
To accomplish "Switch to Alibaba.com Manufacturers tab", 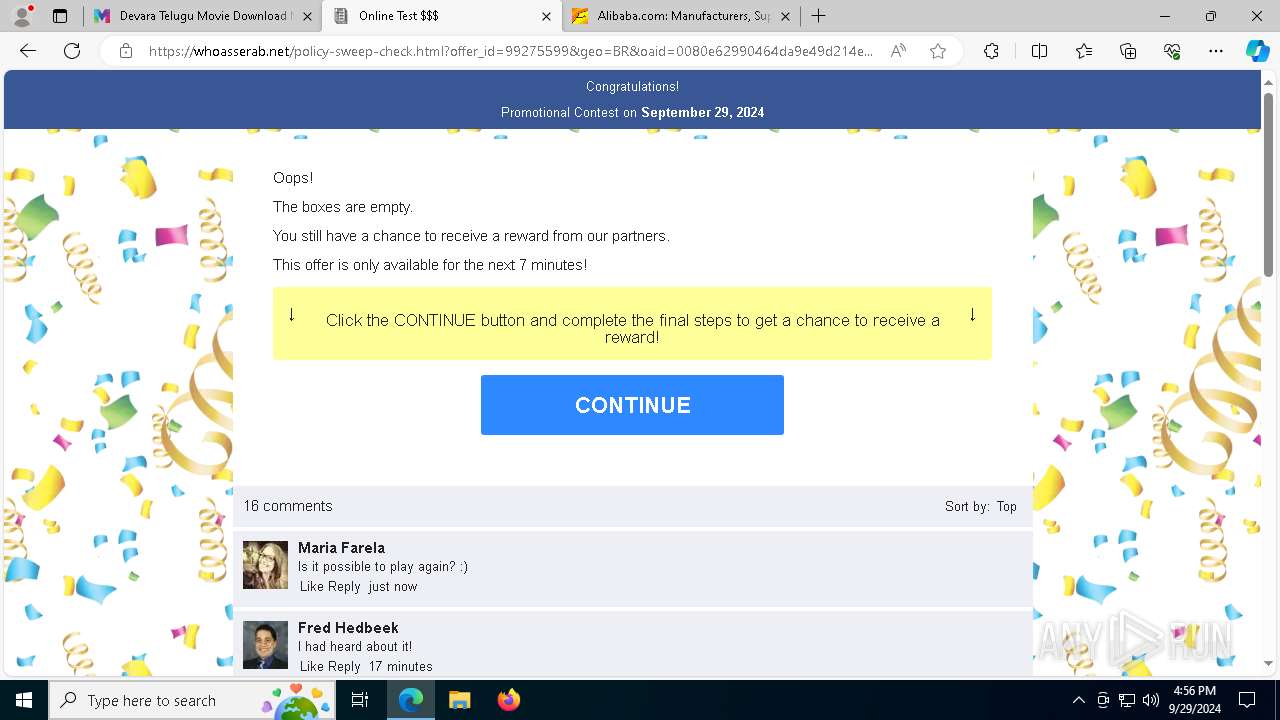I will (681, 16).
